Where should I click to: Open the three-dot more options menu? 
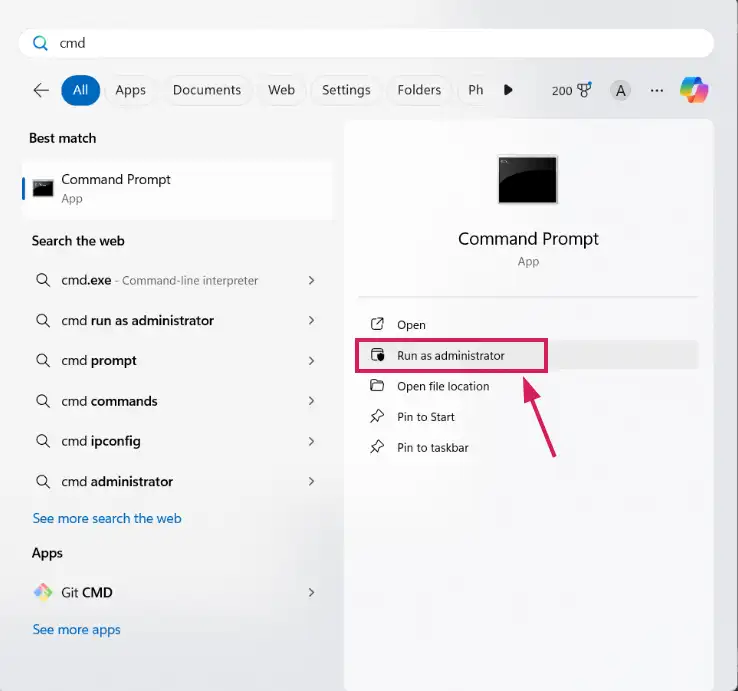657,90
